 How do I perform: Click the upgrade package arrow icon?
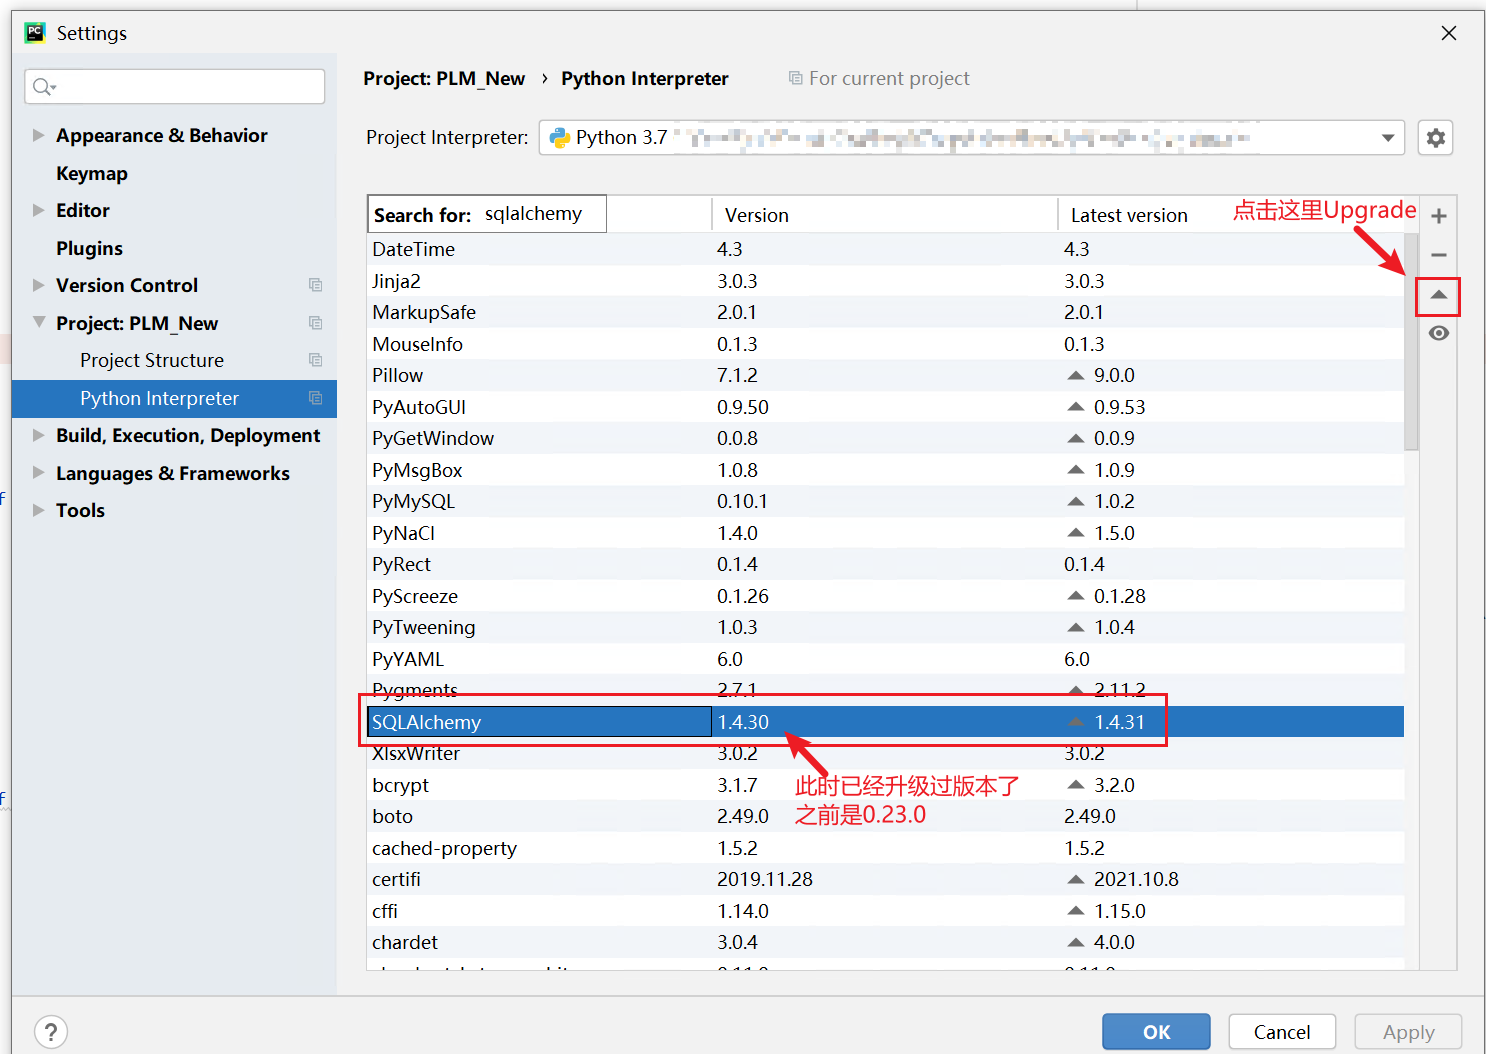[x=1438, y=295]
